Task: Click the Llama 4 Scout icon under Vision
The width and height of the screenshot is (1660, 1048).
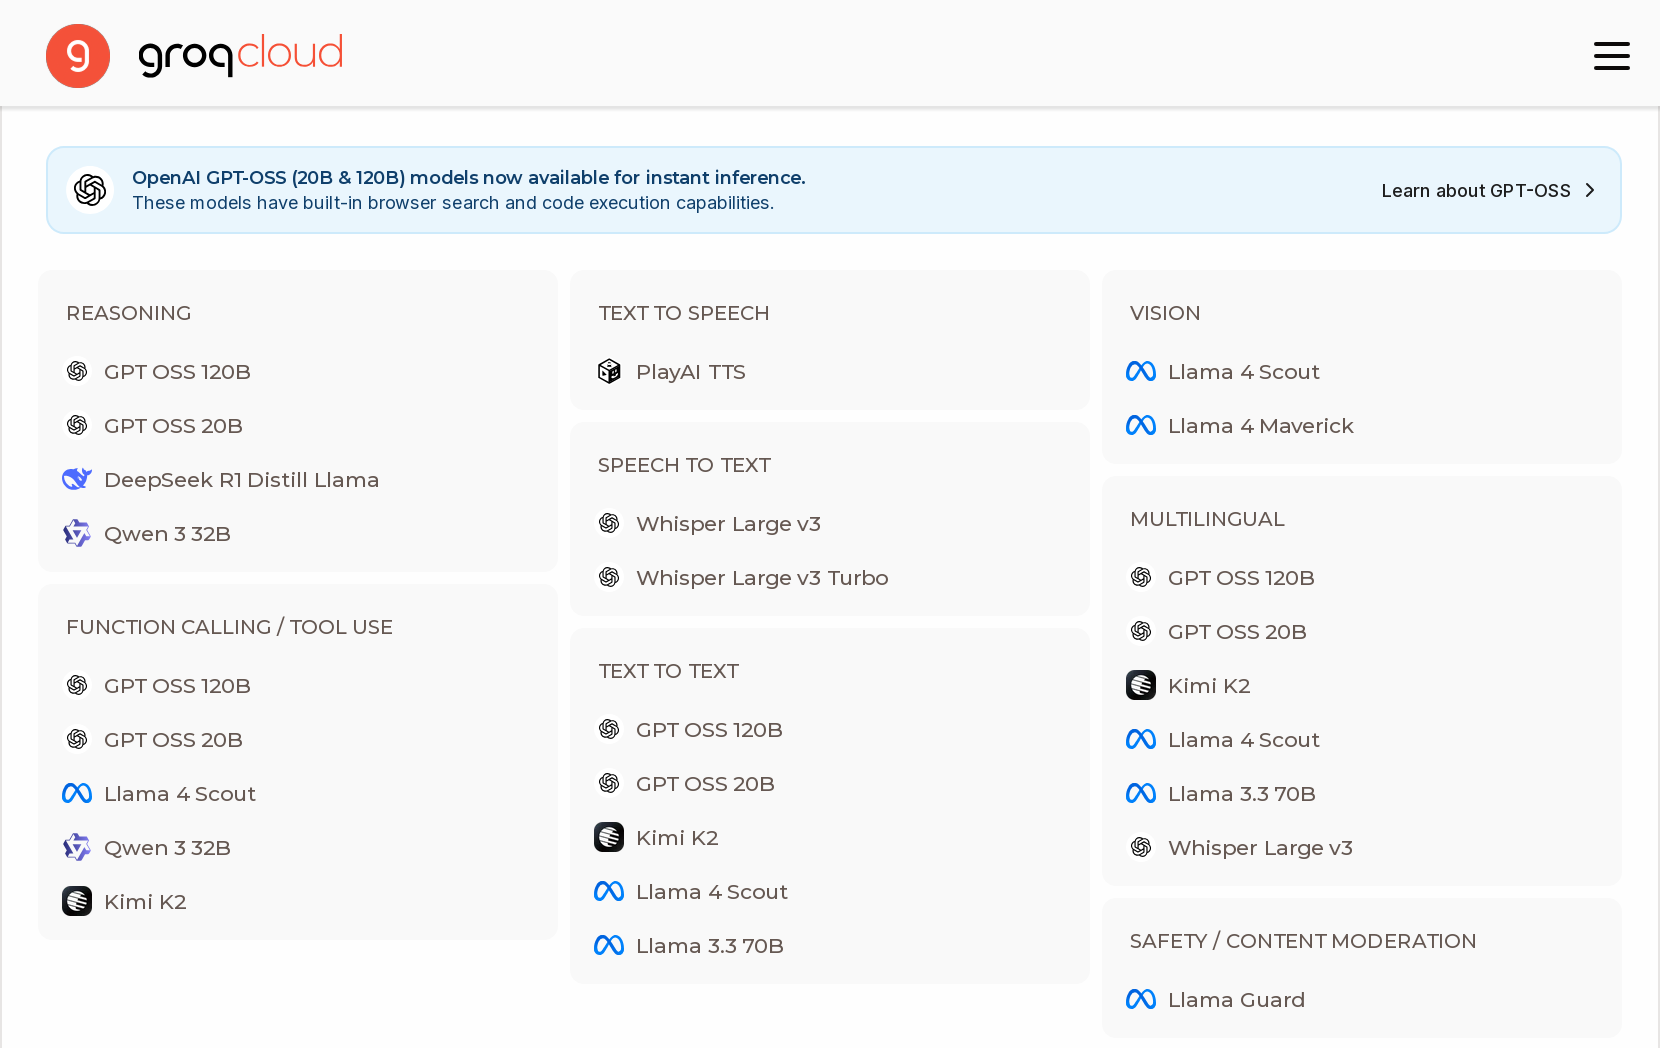Action: point(1141,372)
